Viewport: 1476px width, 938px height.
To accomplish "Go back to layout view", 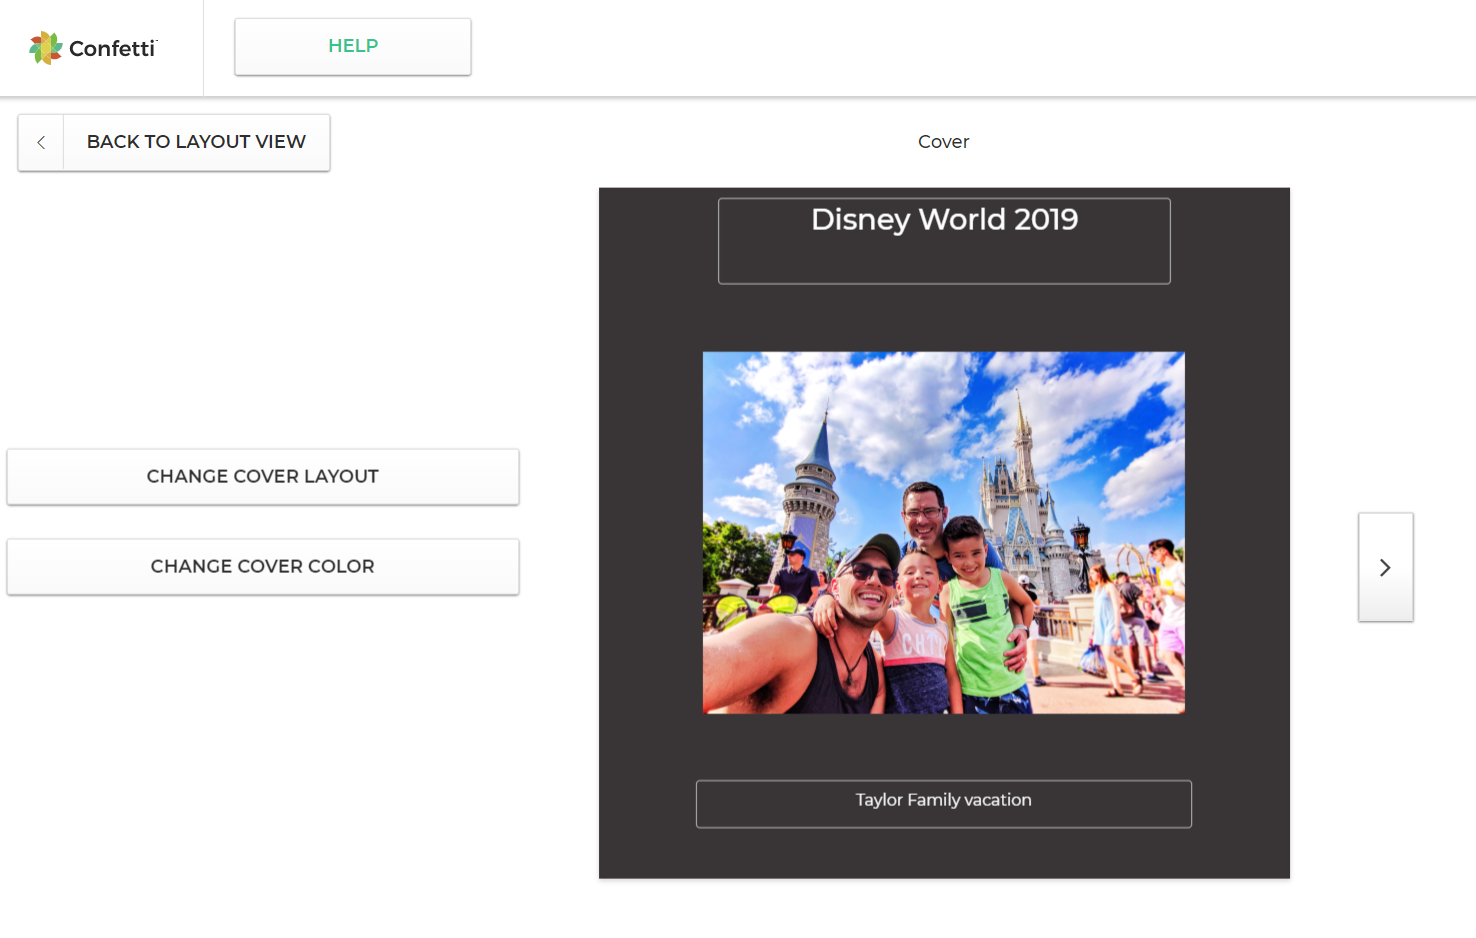I will pyautogui.click(x=196, y=142).
